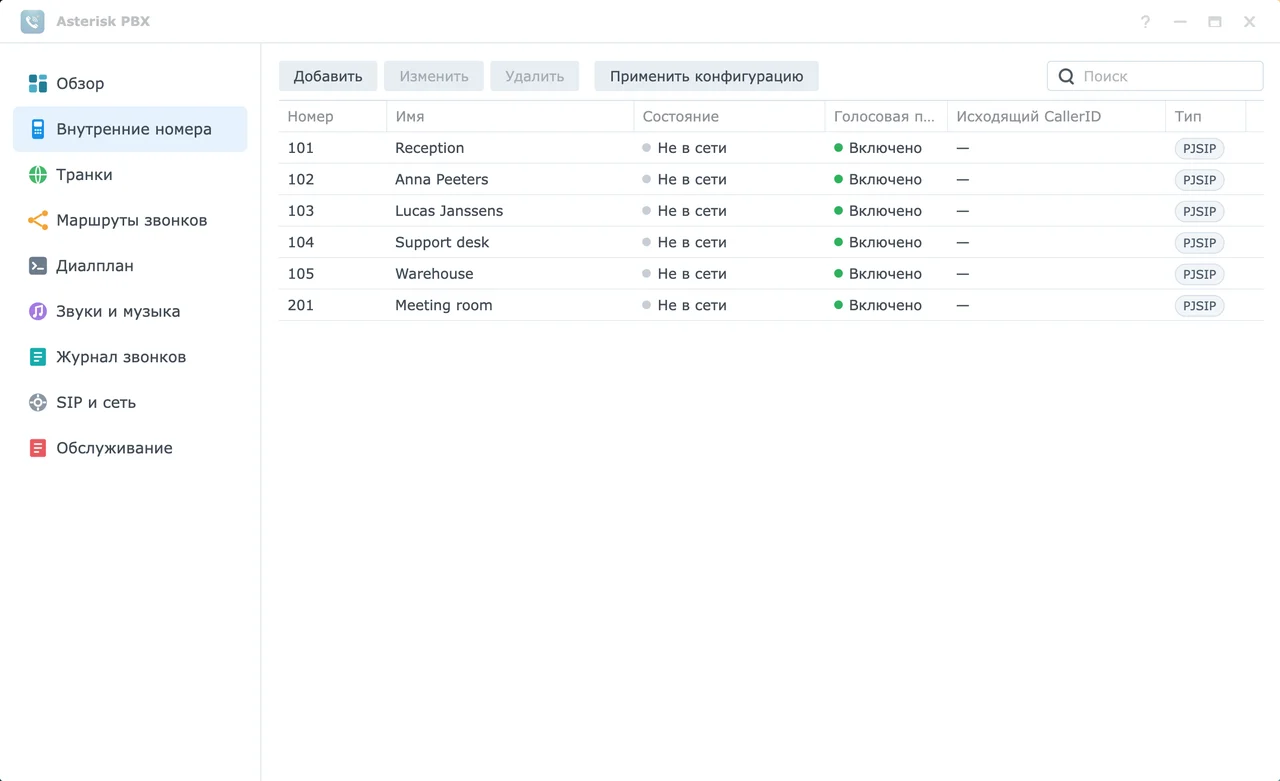
Task: Click the Внутренние номера phone icon
Action: tap(38, 129)
